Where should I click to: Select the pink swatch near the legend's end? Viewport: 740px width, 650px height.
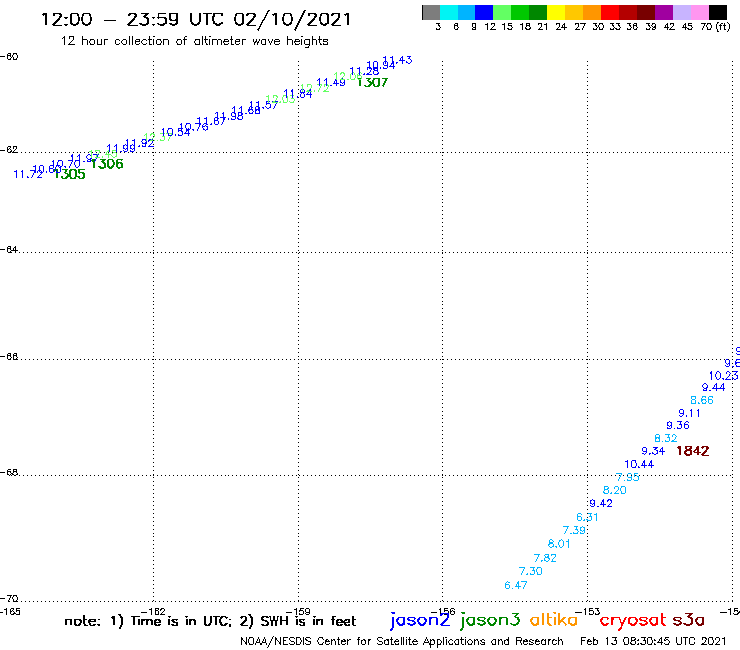pyautogui.click(x=699, y=12)
